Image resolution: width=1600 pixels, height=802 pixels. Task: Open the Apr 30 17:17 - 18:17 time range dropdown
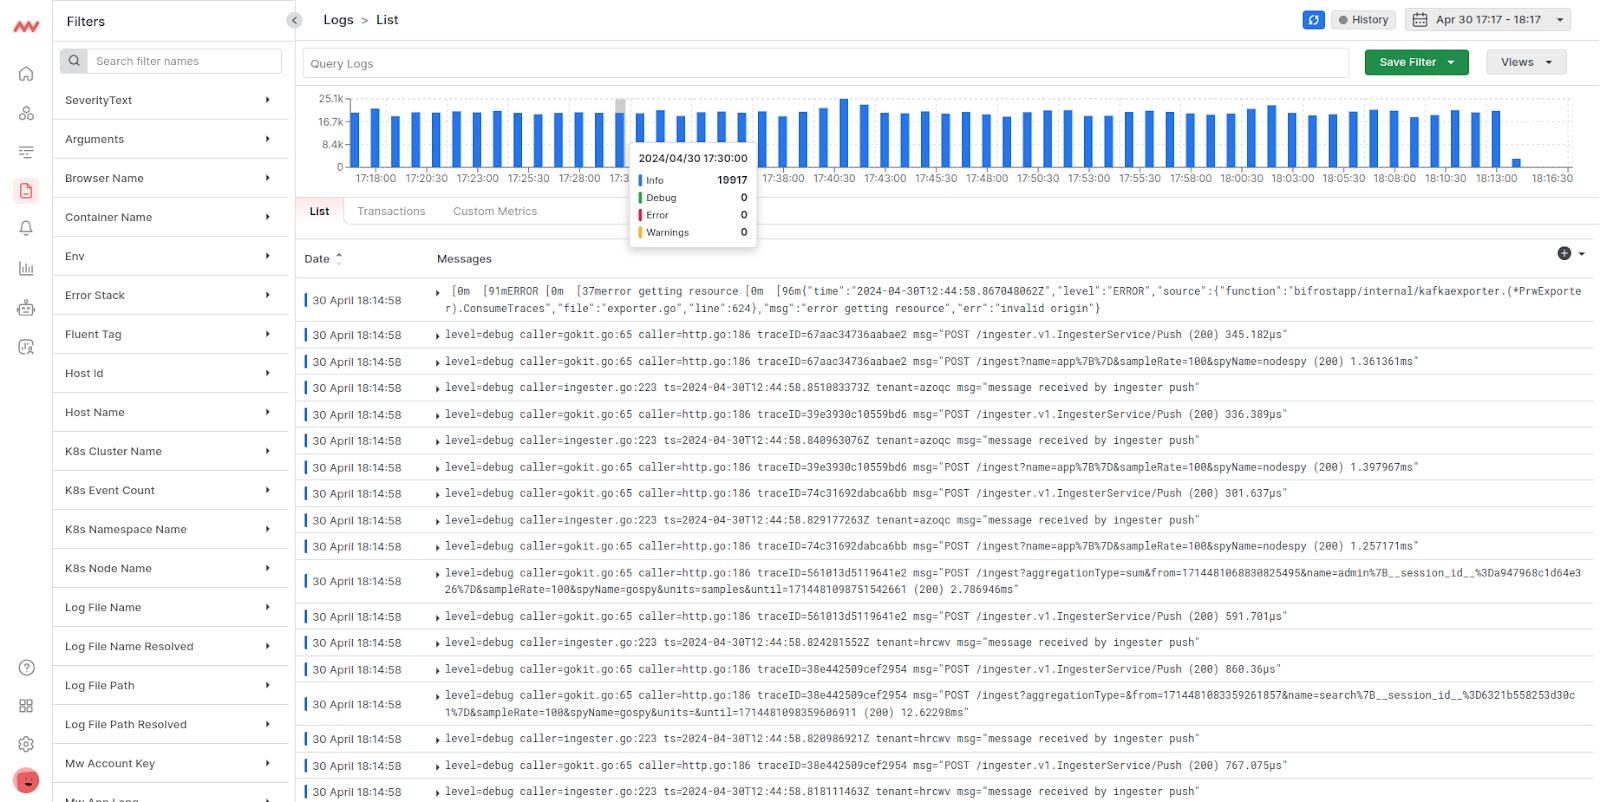[1488, 20]
